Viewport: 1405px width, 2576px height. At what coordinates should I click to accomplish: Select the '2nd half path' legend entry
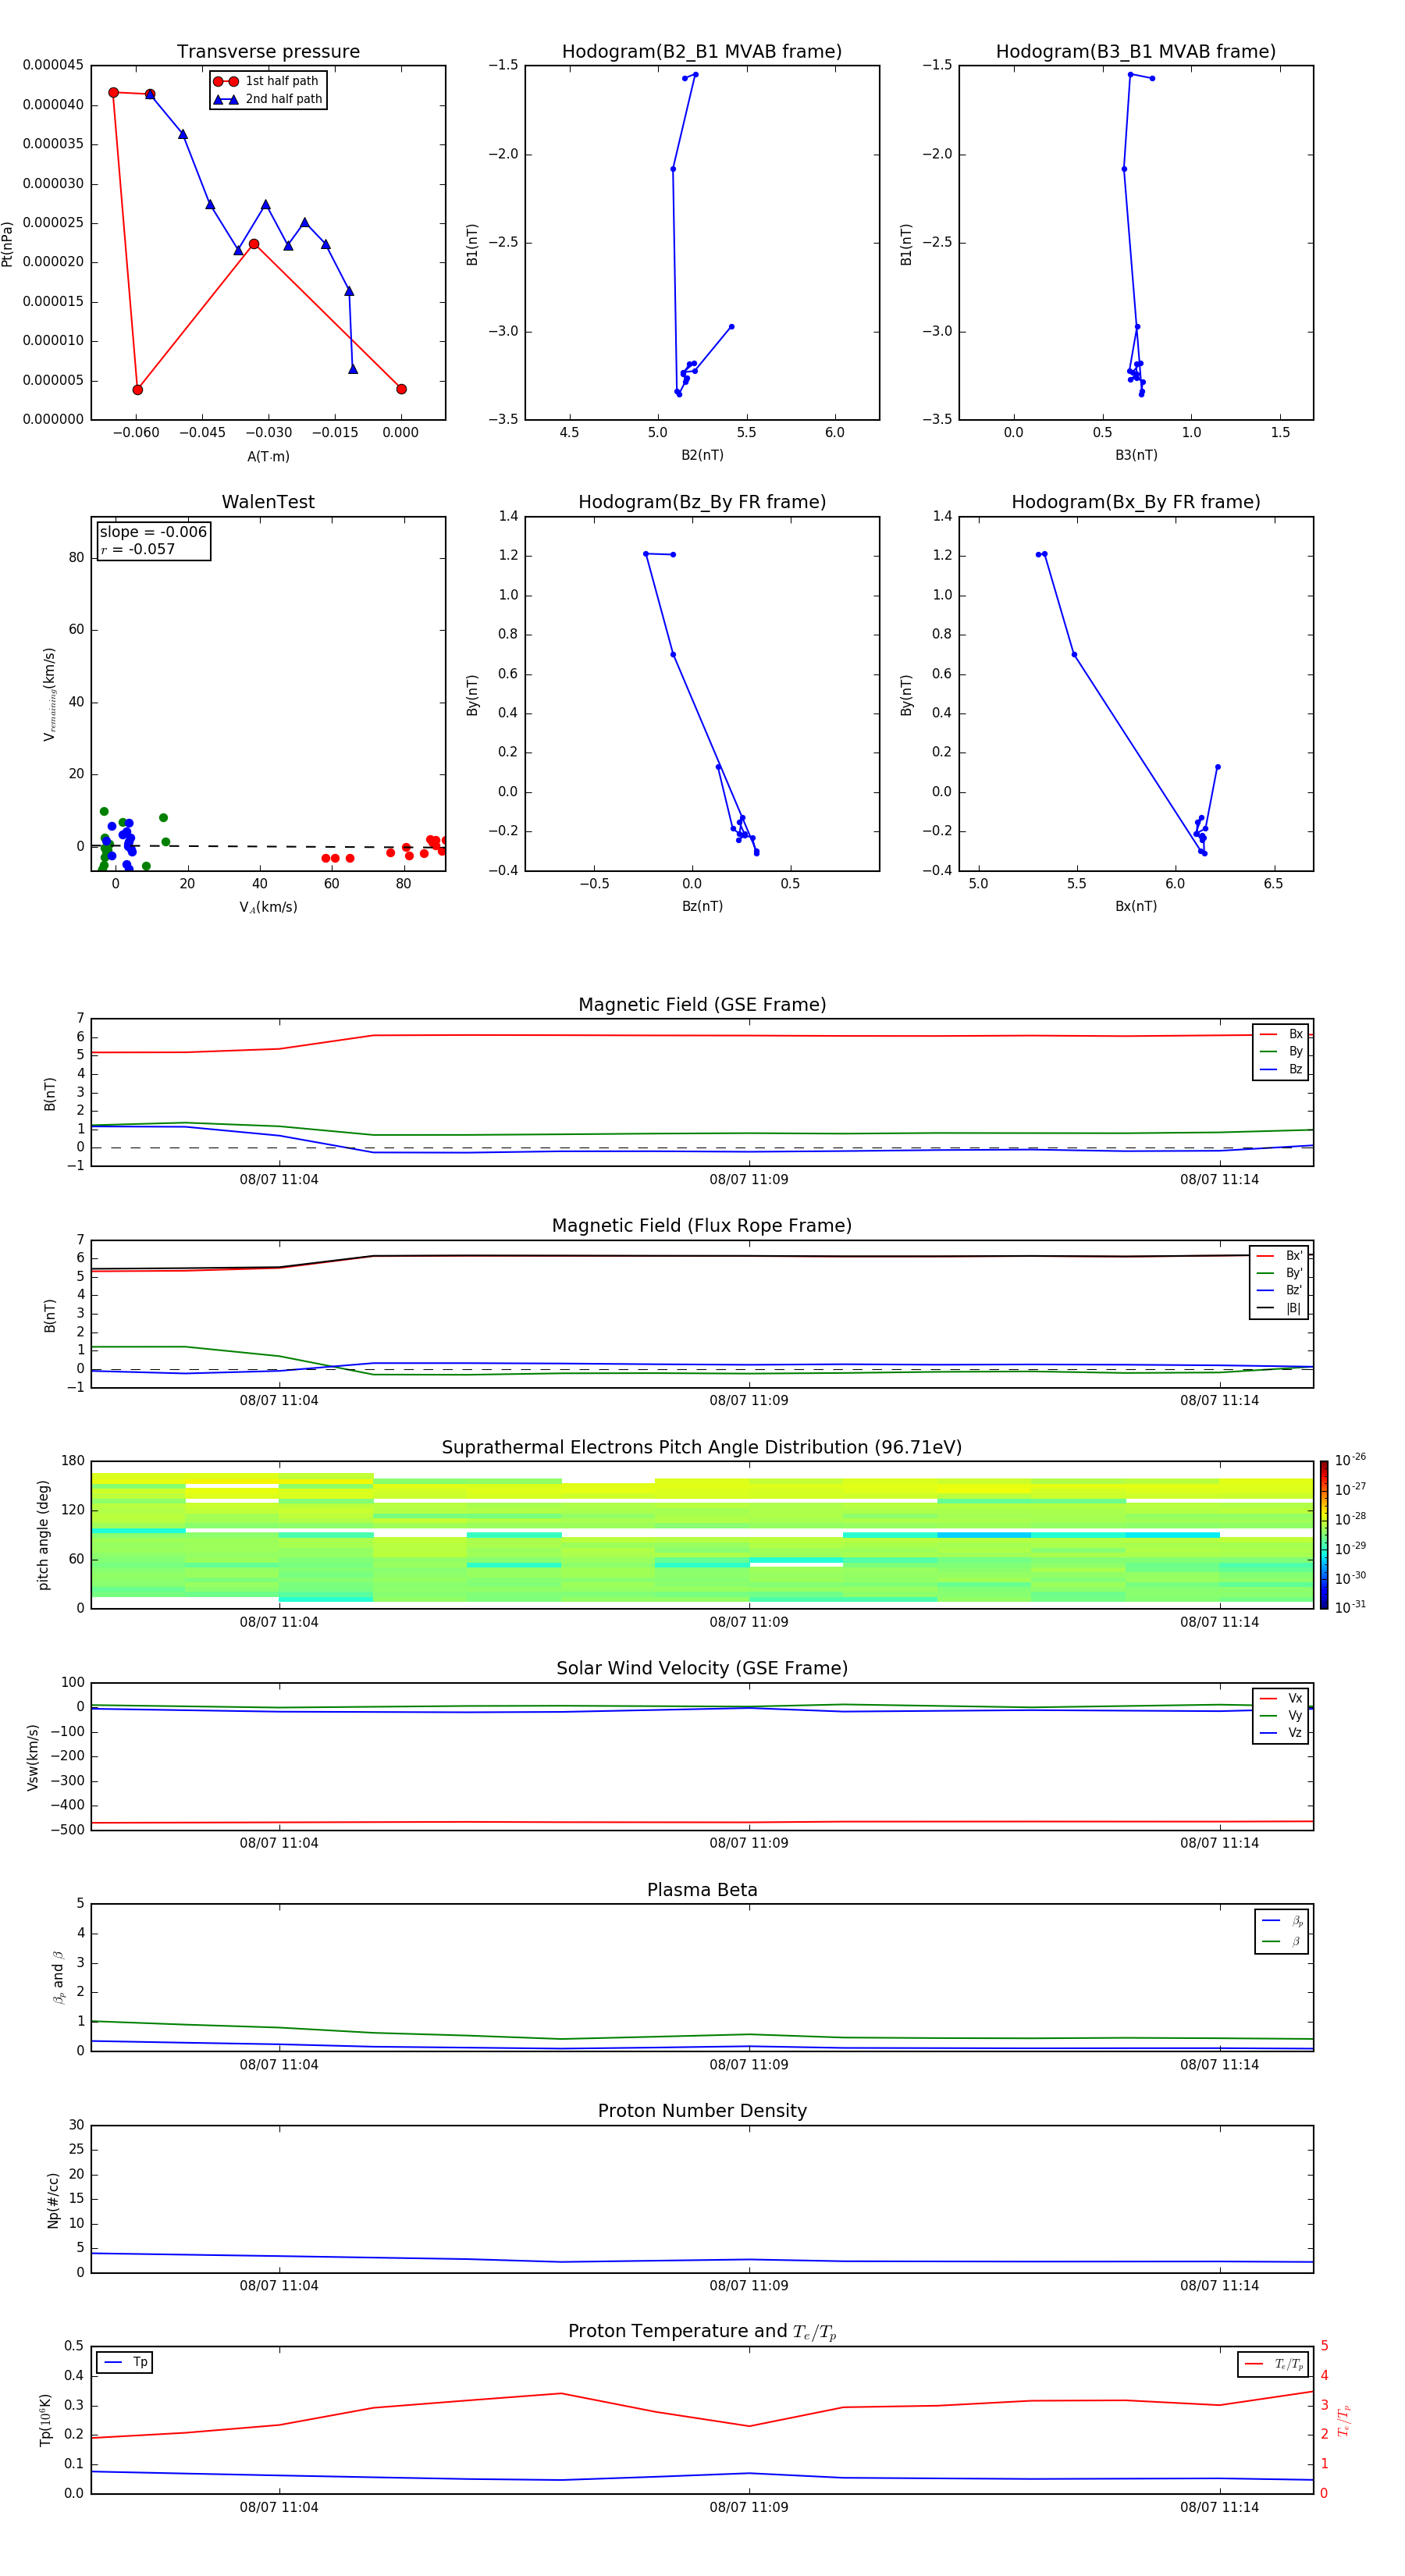pos(267,99)
